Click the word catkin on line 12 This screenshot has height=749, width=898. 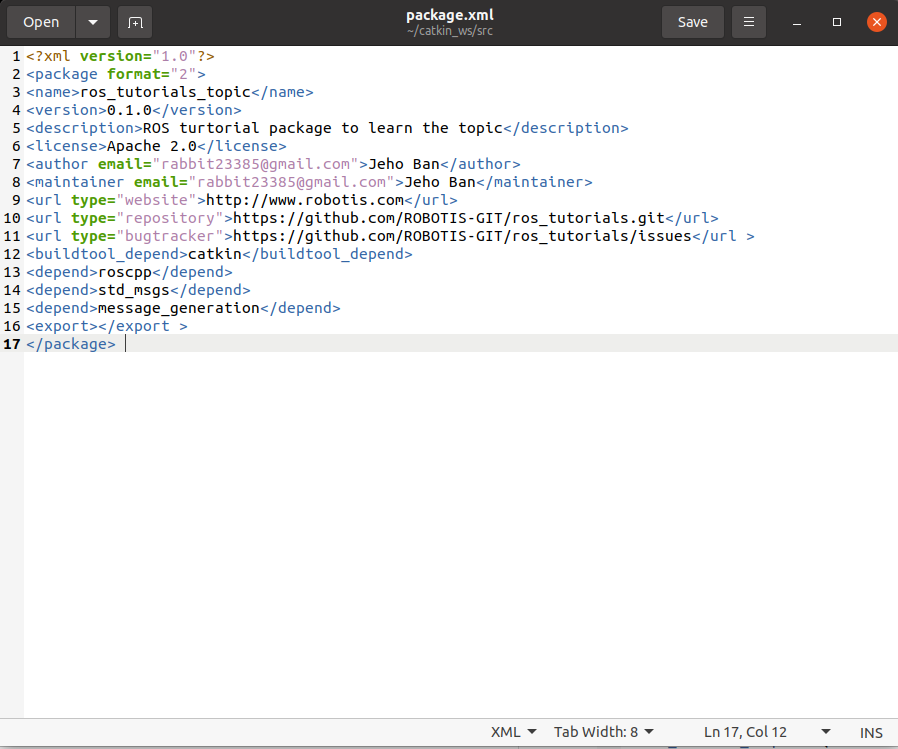215,254
